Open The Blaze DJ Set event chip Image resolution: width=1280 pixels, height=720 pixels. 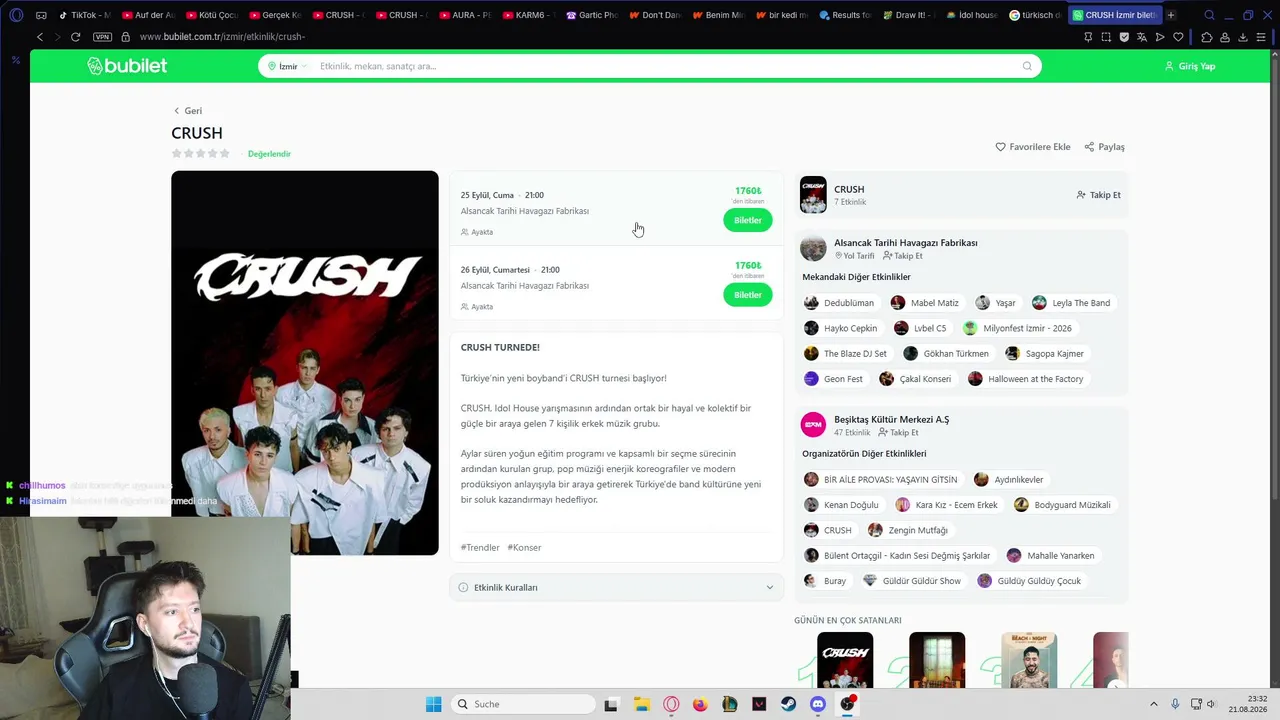pyautogui.click(x=846, y=354)
